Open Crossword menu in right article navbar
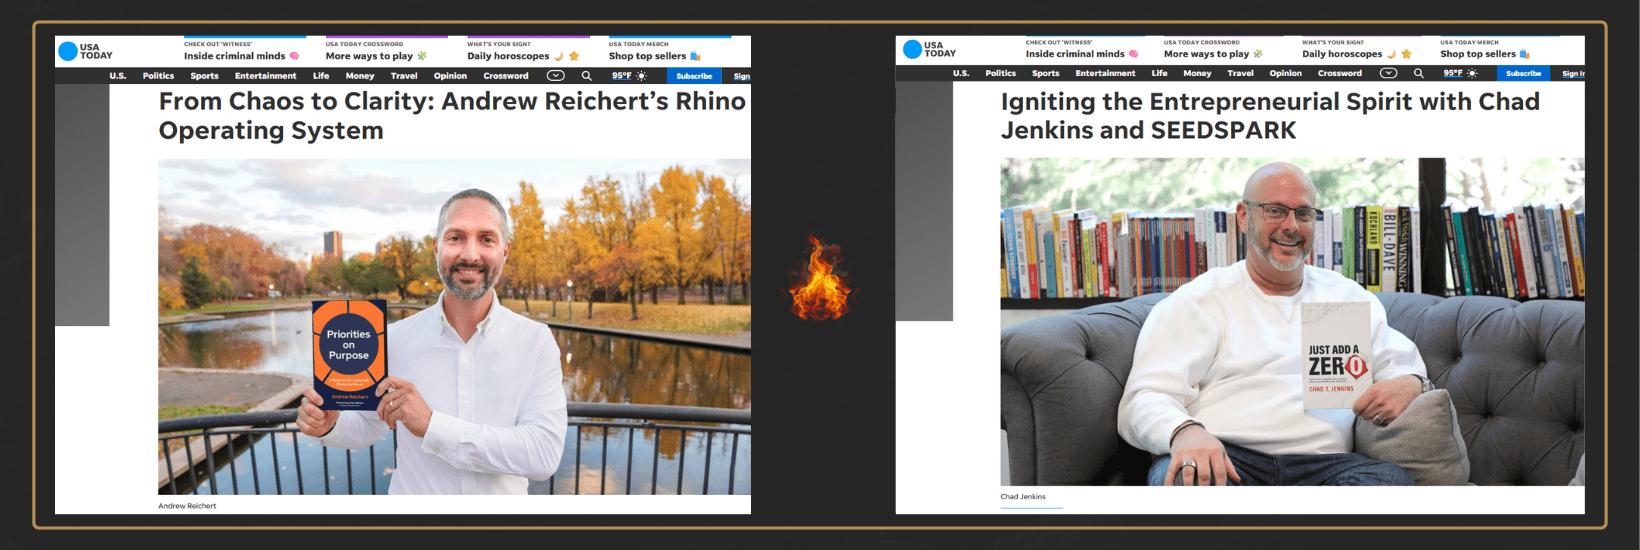Image resolution: width=1640 pixels, height=550 pixels. pos(1339,73)
